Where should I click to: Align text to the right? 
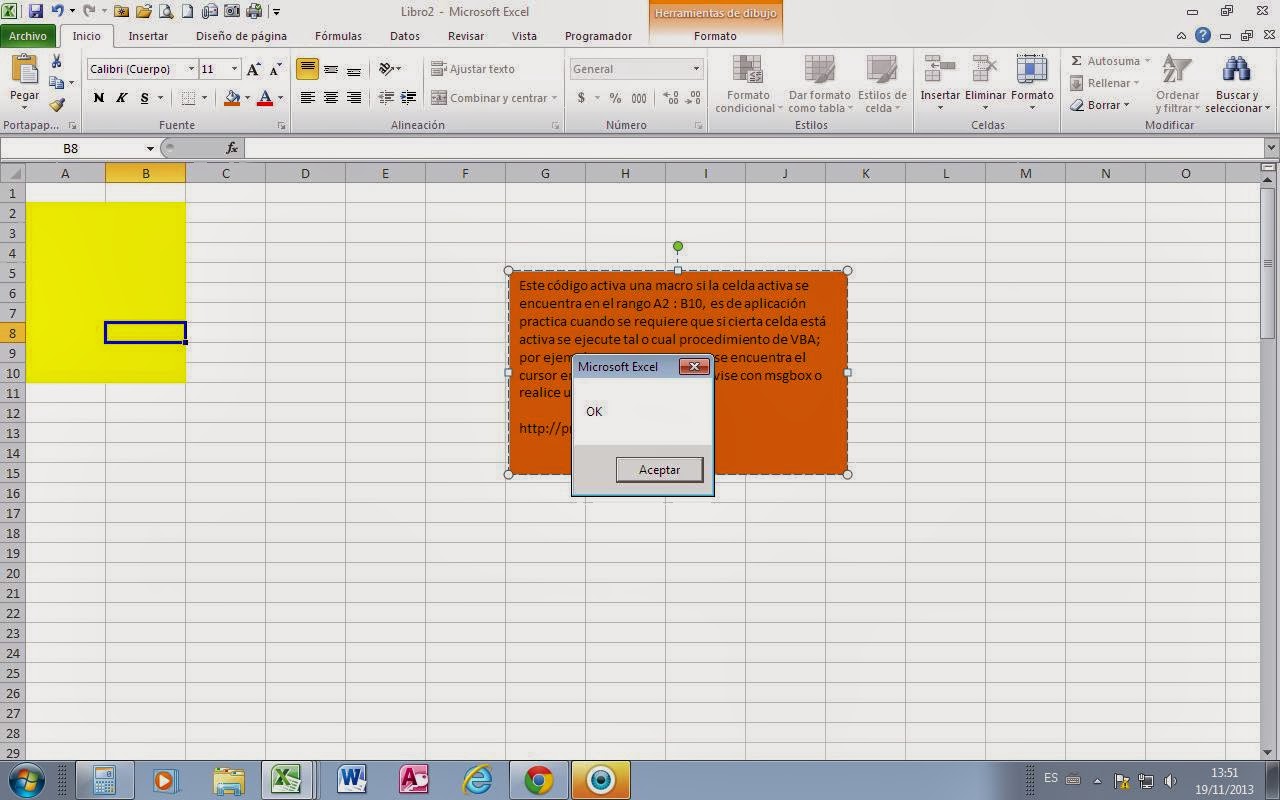354,98
